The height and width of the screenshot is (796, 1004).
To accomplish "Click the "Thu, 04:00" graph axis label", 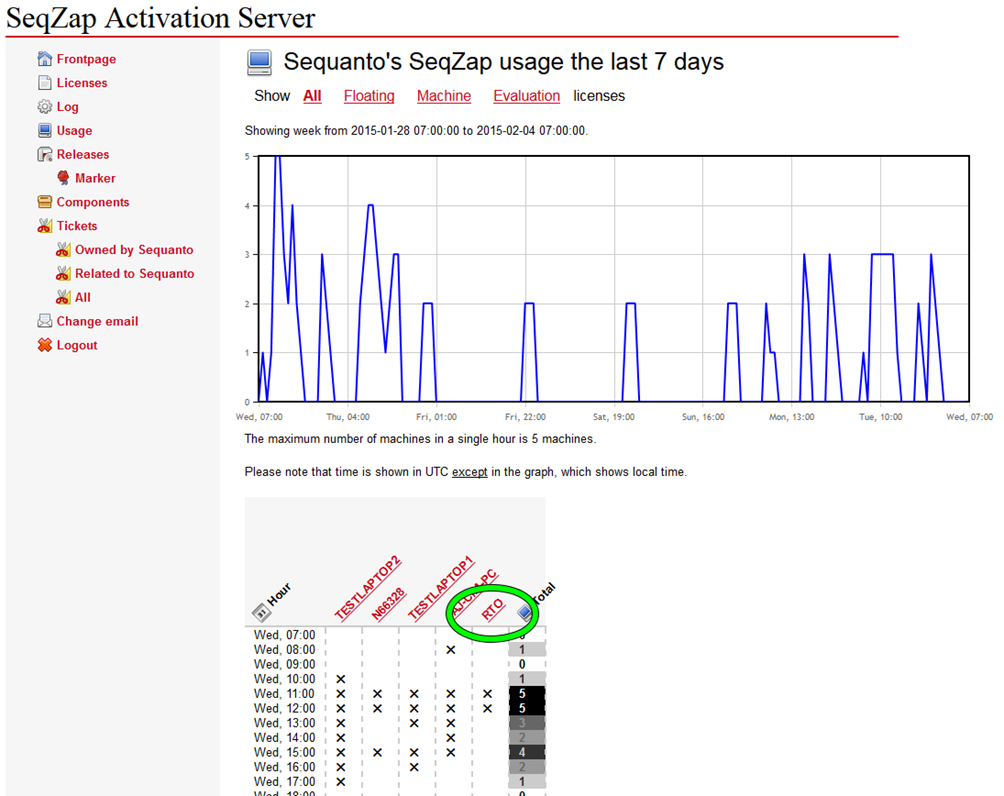I will (x=348, y=417).
